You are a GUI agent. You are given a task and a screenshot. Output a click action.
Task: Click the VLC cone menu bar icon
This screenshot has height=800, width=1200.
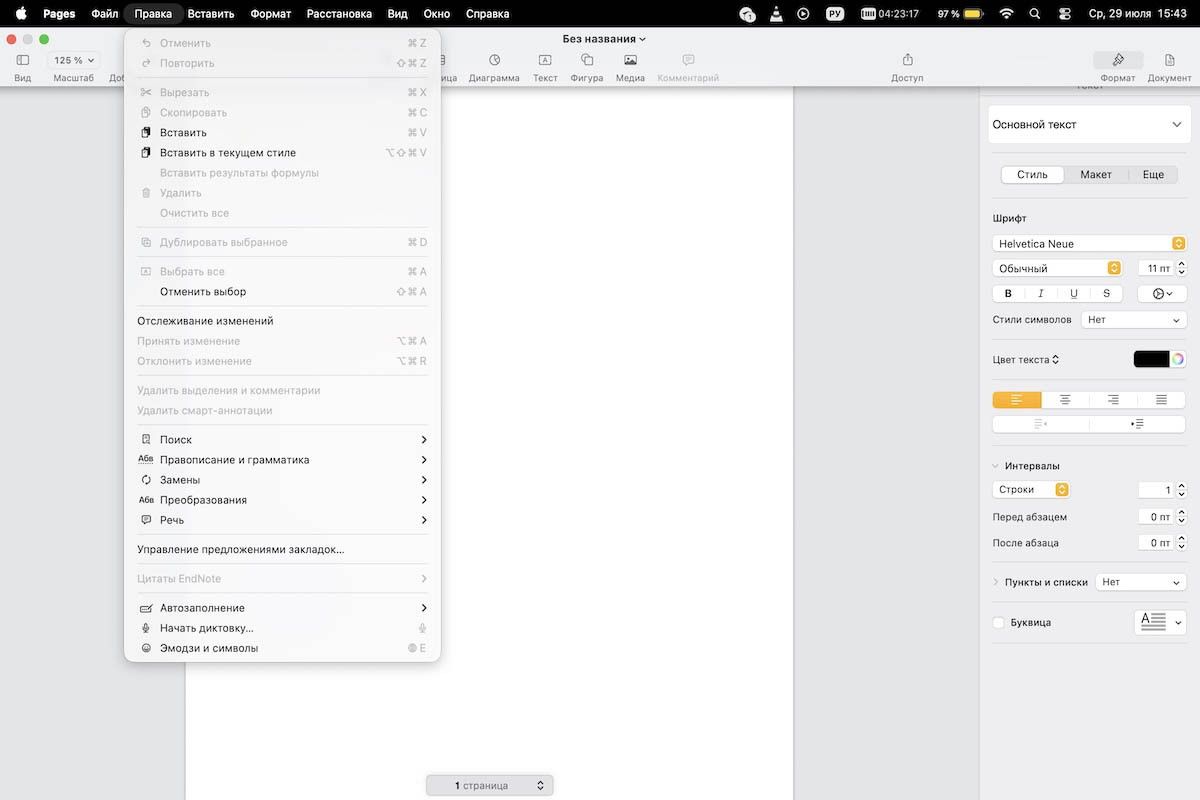click(x=776, y=14)
